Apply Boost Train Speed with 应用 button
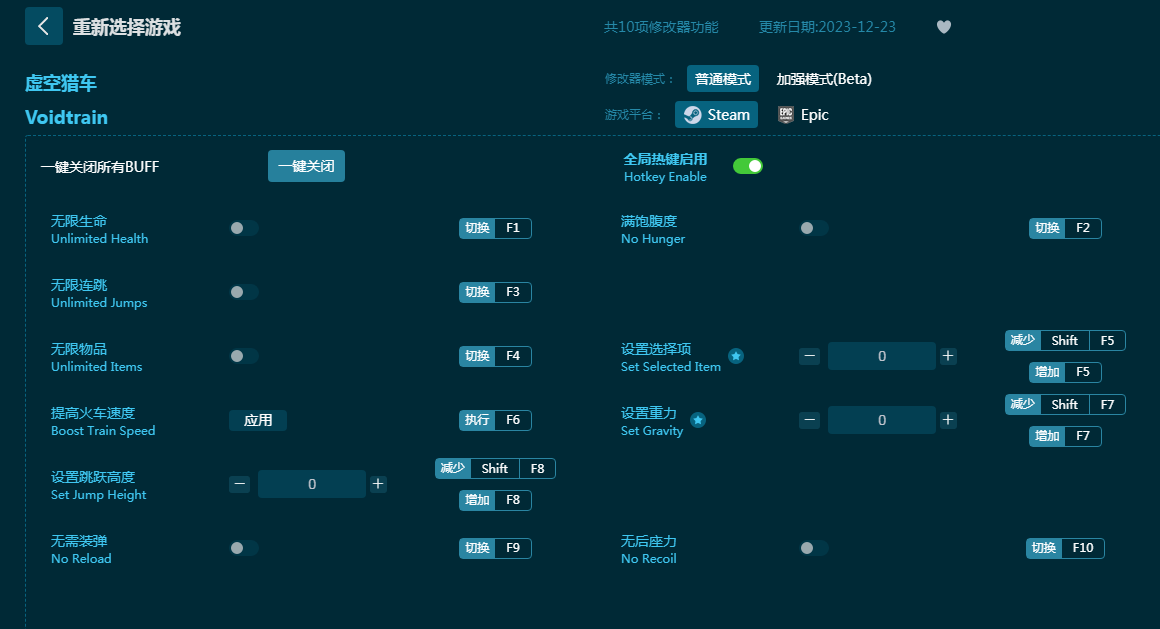Image resolution: width=1160 pixels, height=629 pixels. coord(258,420)
